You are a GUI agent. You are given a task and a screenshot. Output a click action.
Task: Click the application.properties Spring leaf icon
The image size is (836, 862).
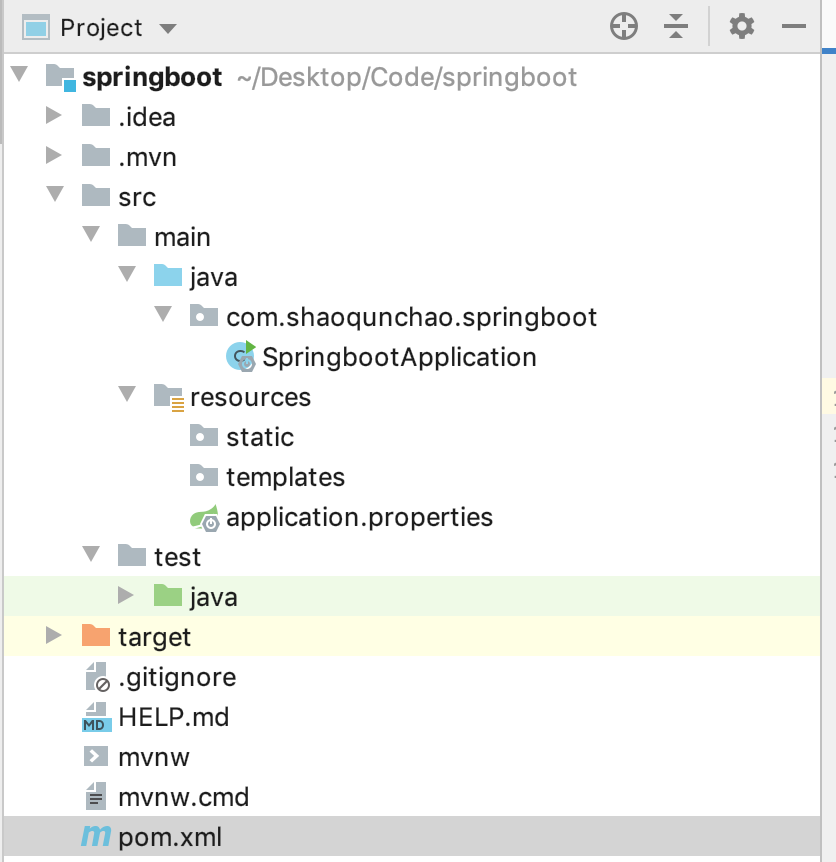204,518
